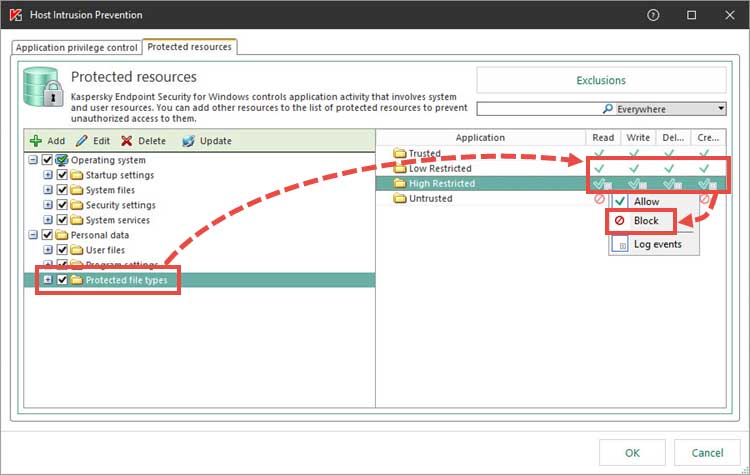The image size is (750, 475).
Task: Expand the User files node
Action: click(48, 250)
